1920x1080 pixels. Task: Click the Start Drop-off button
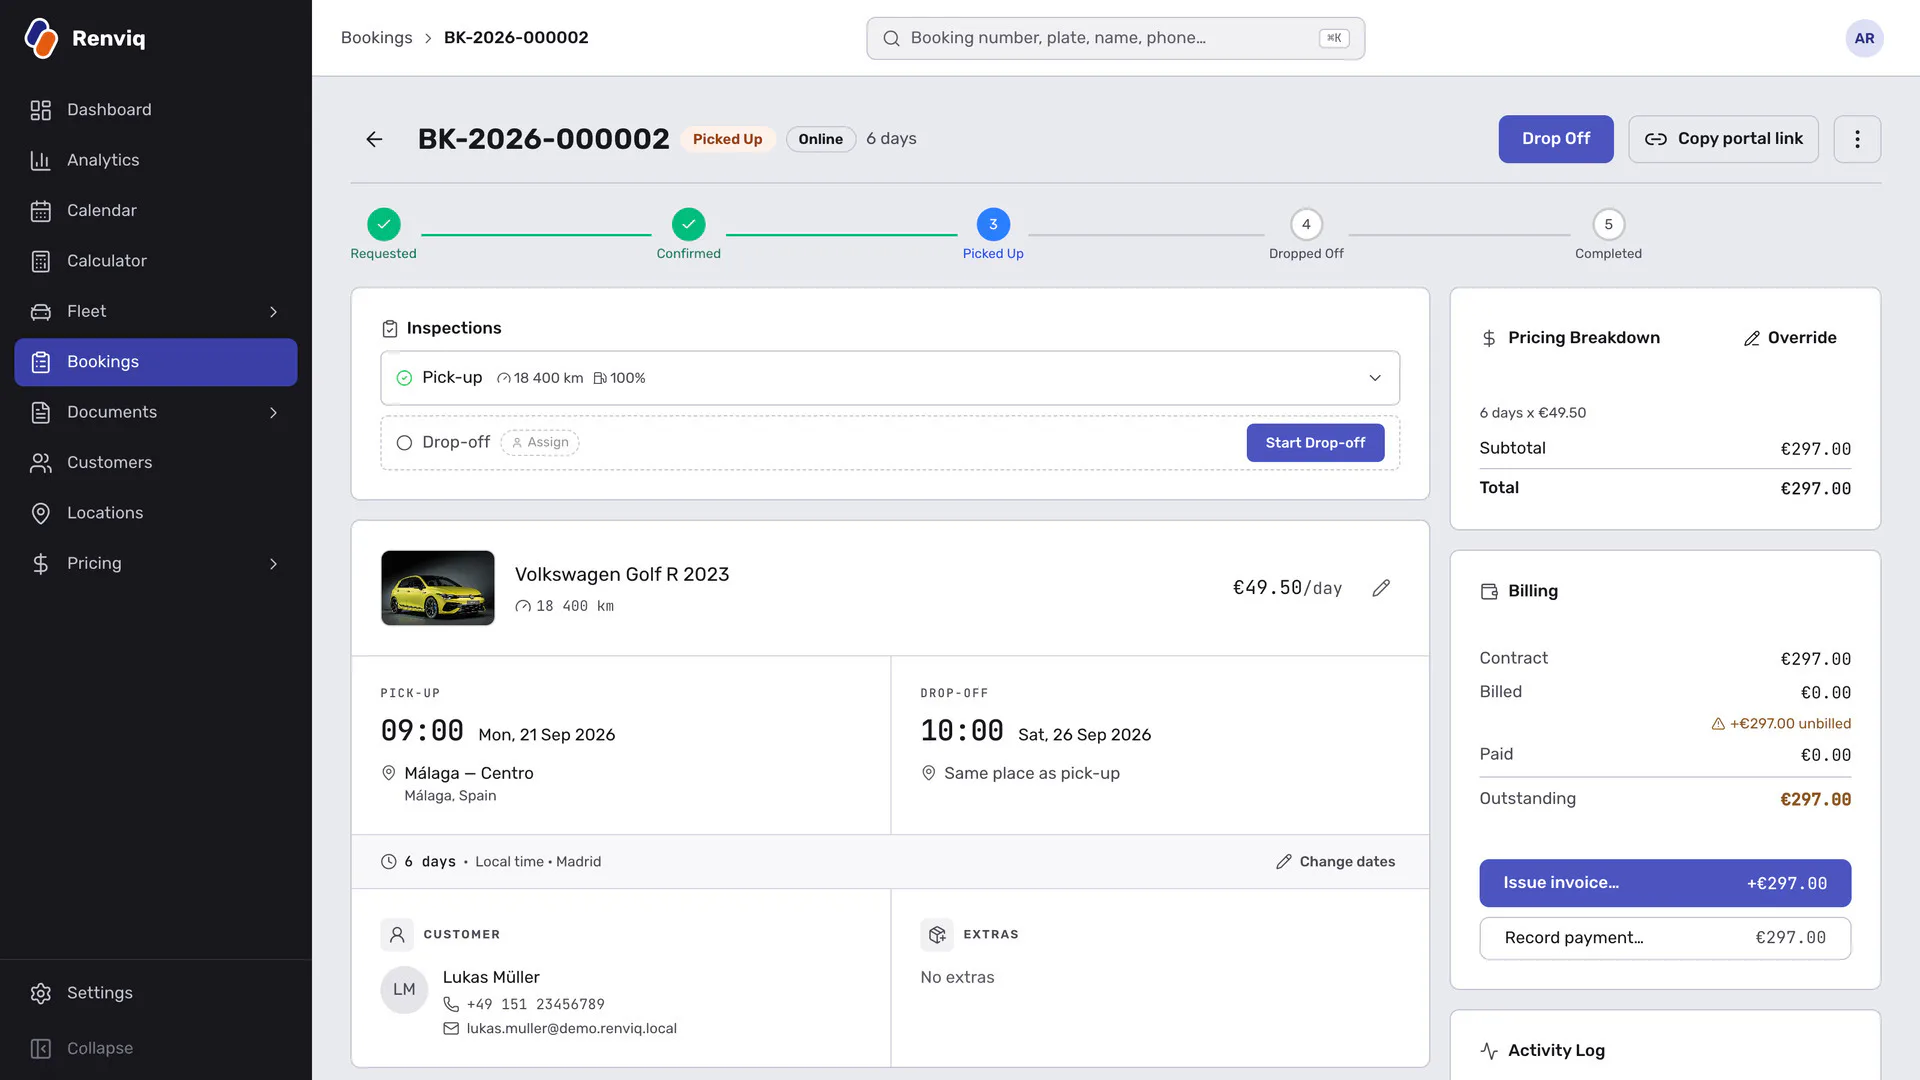[1315, 443]
